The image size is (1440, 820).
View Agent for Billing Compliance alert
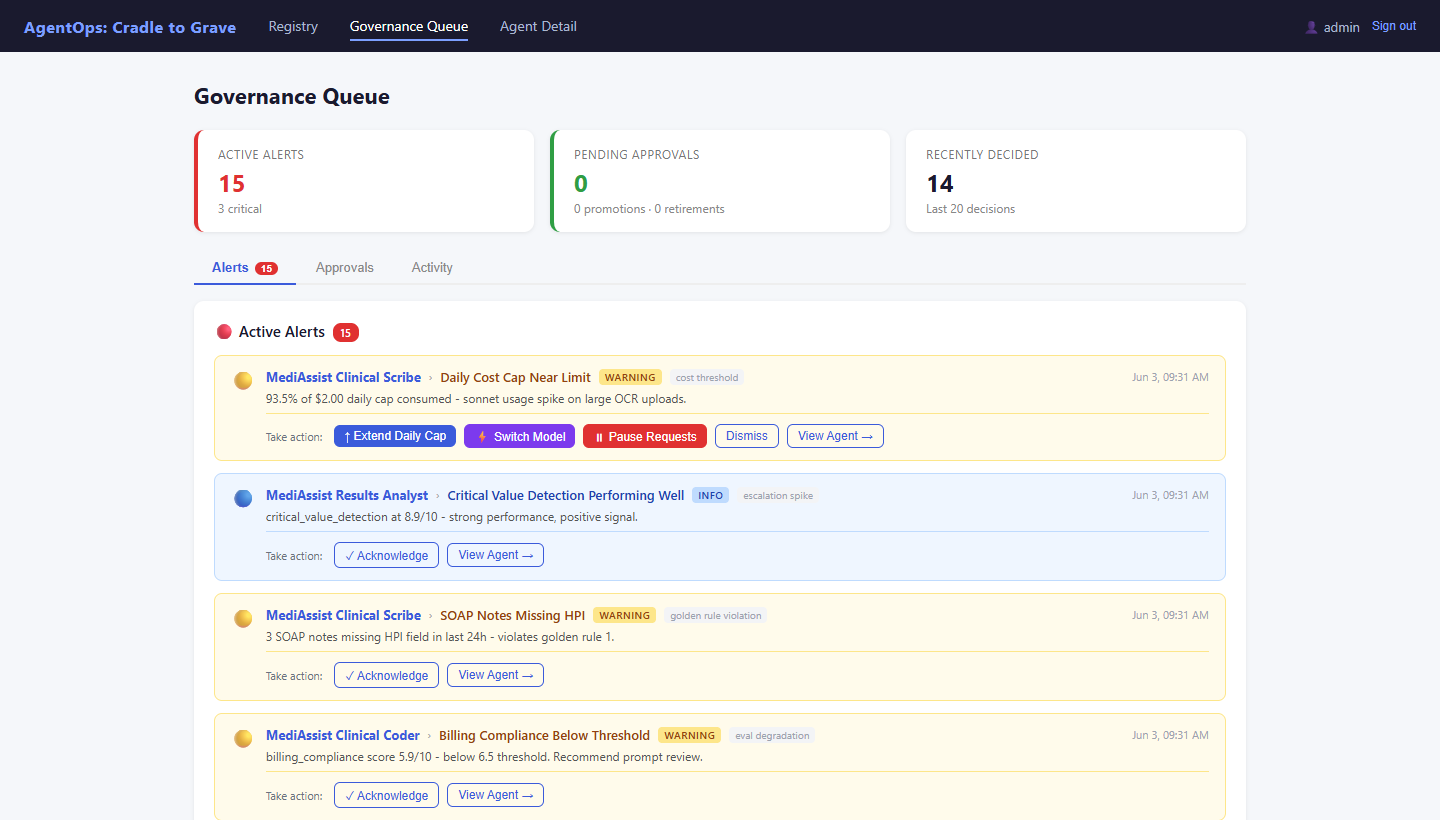(x=495, y=795)
